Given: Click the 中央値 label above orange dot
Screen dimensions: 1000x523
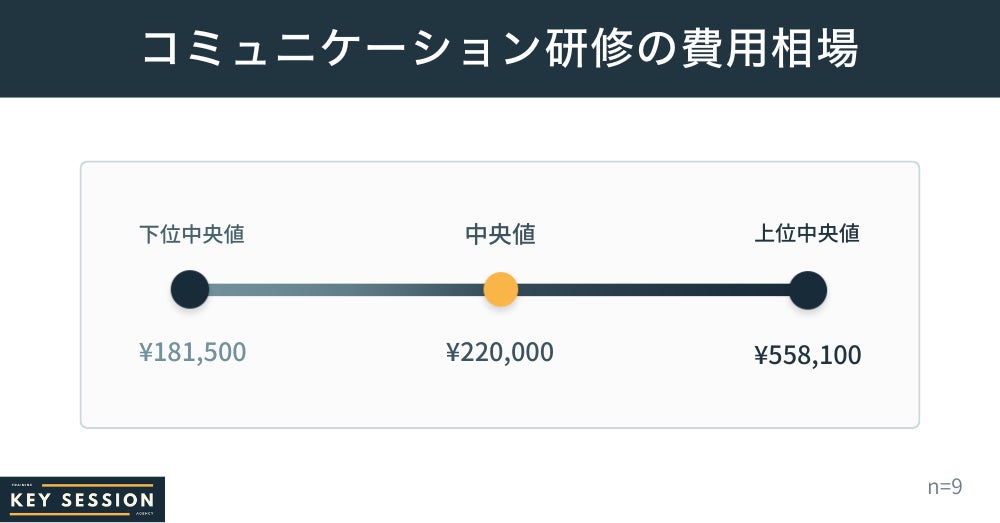Looking at the screenshot, I should point(500,234).
